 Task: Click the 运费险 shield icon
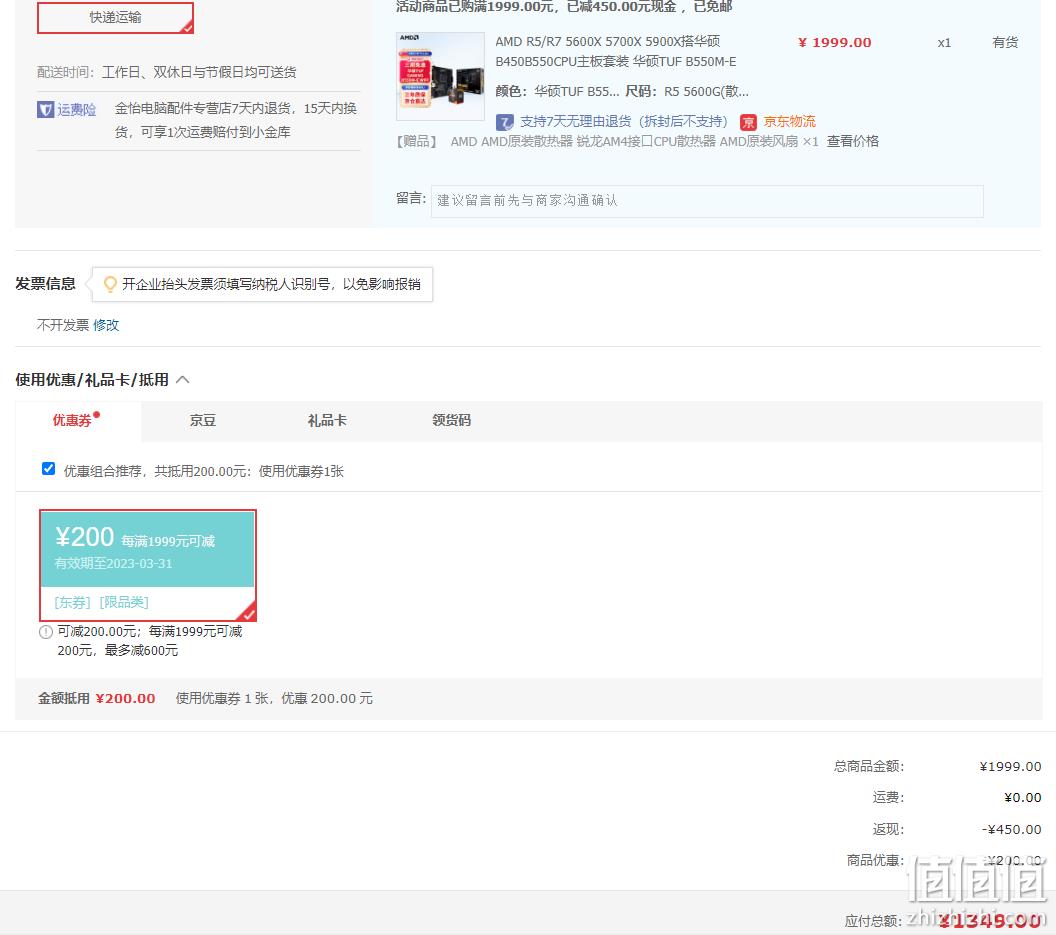pos(45,109)
